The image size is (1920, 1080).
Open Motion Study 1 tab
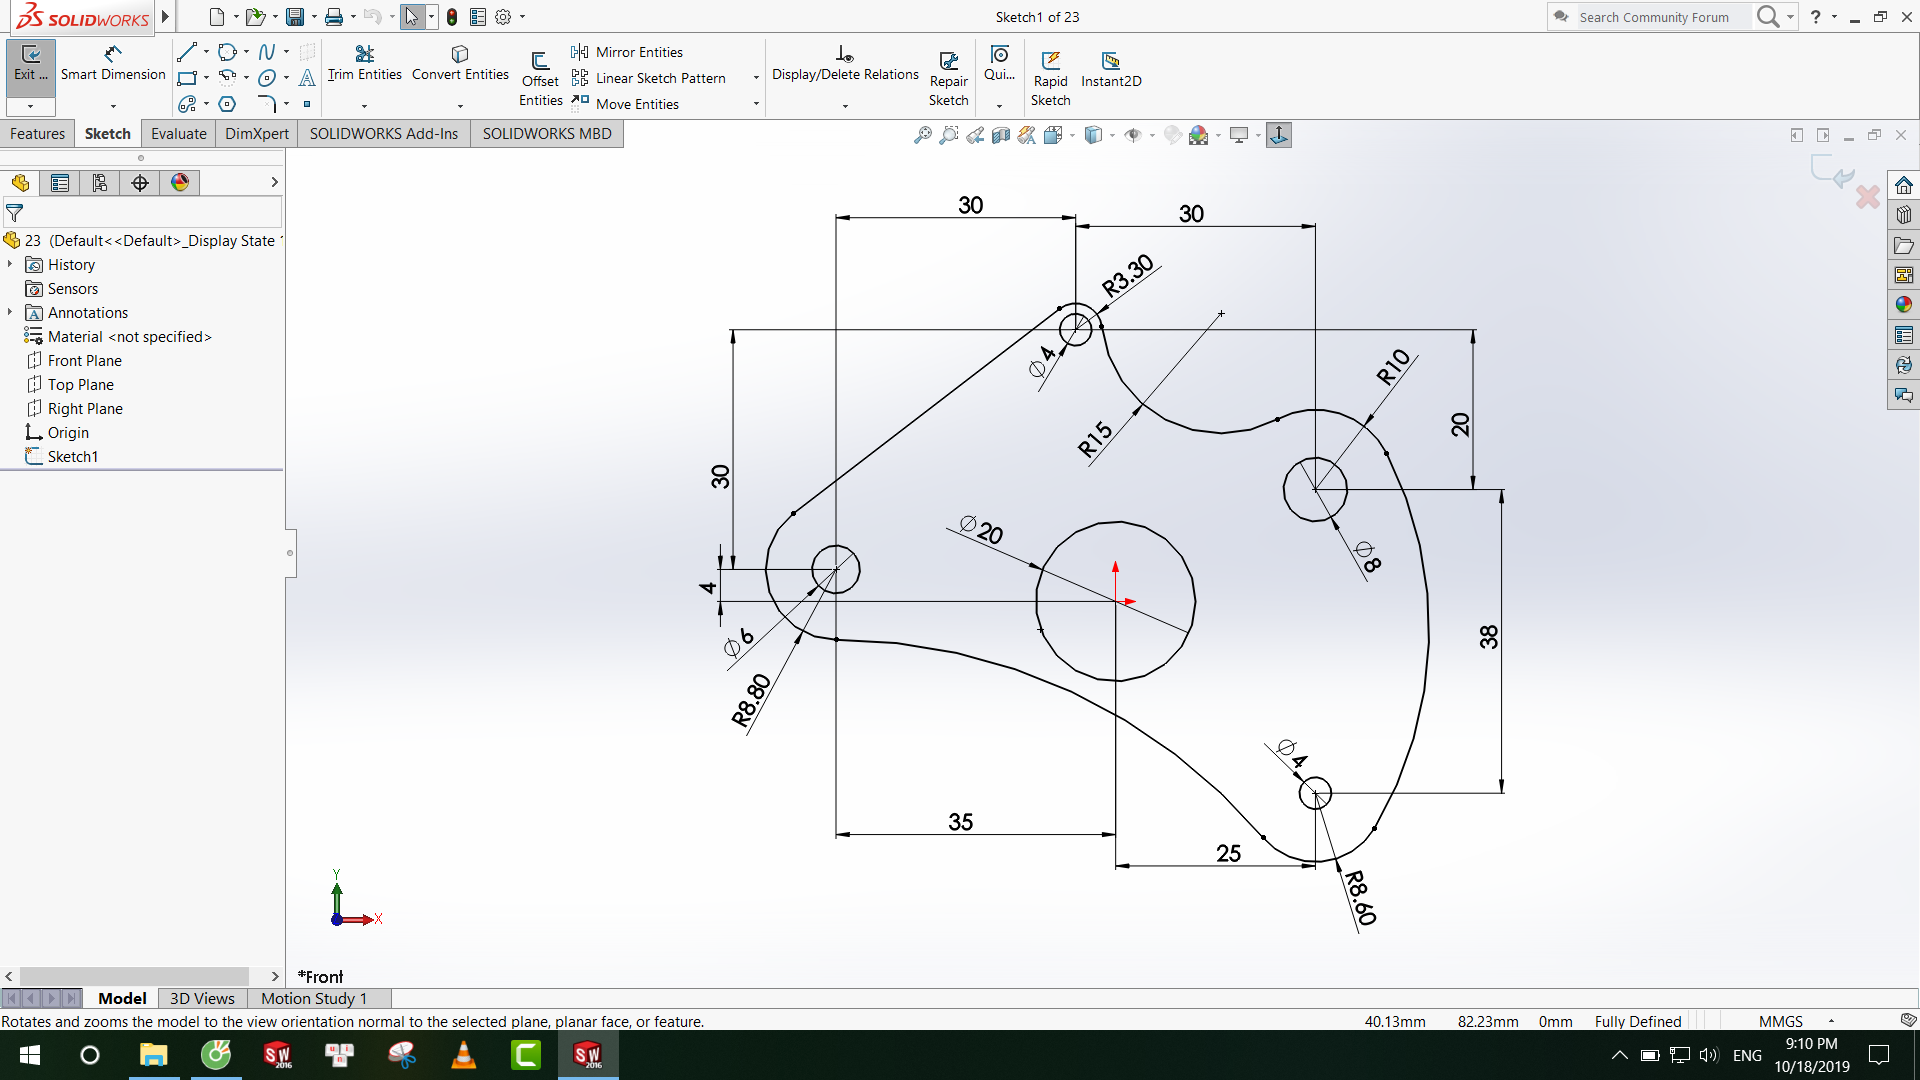(314, 998)
